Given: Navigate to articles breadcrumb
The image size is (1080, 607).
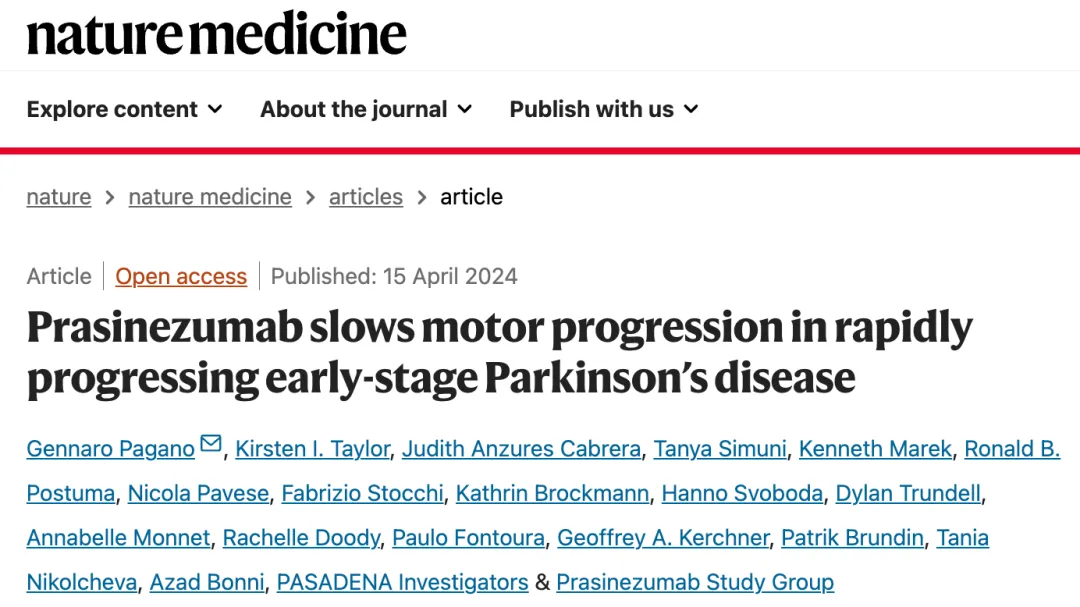Looking at the screenshot, I should (x=366, y=197).
